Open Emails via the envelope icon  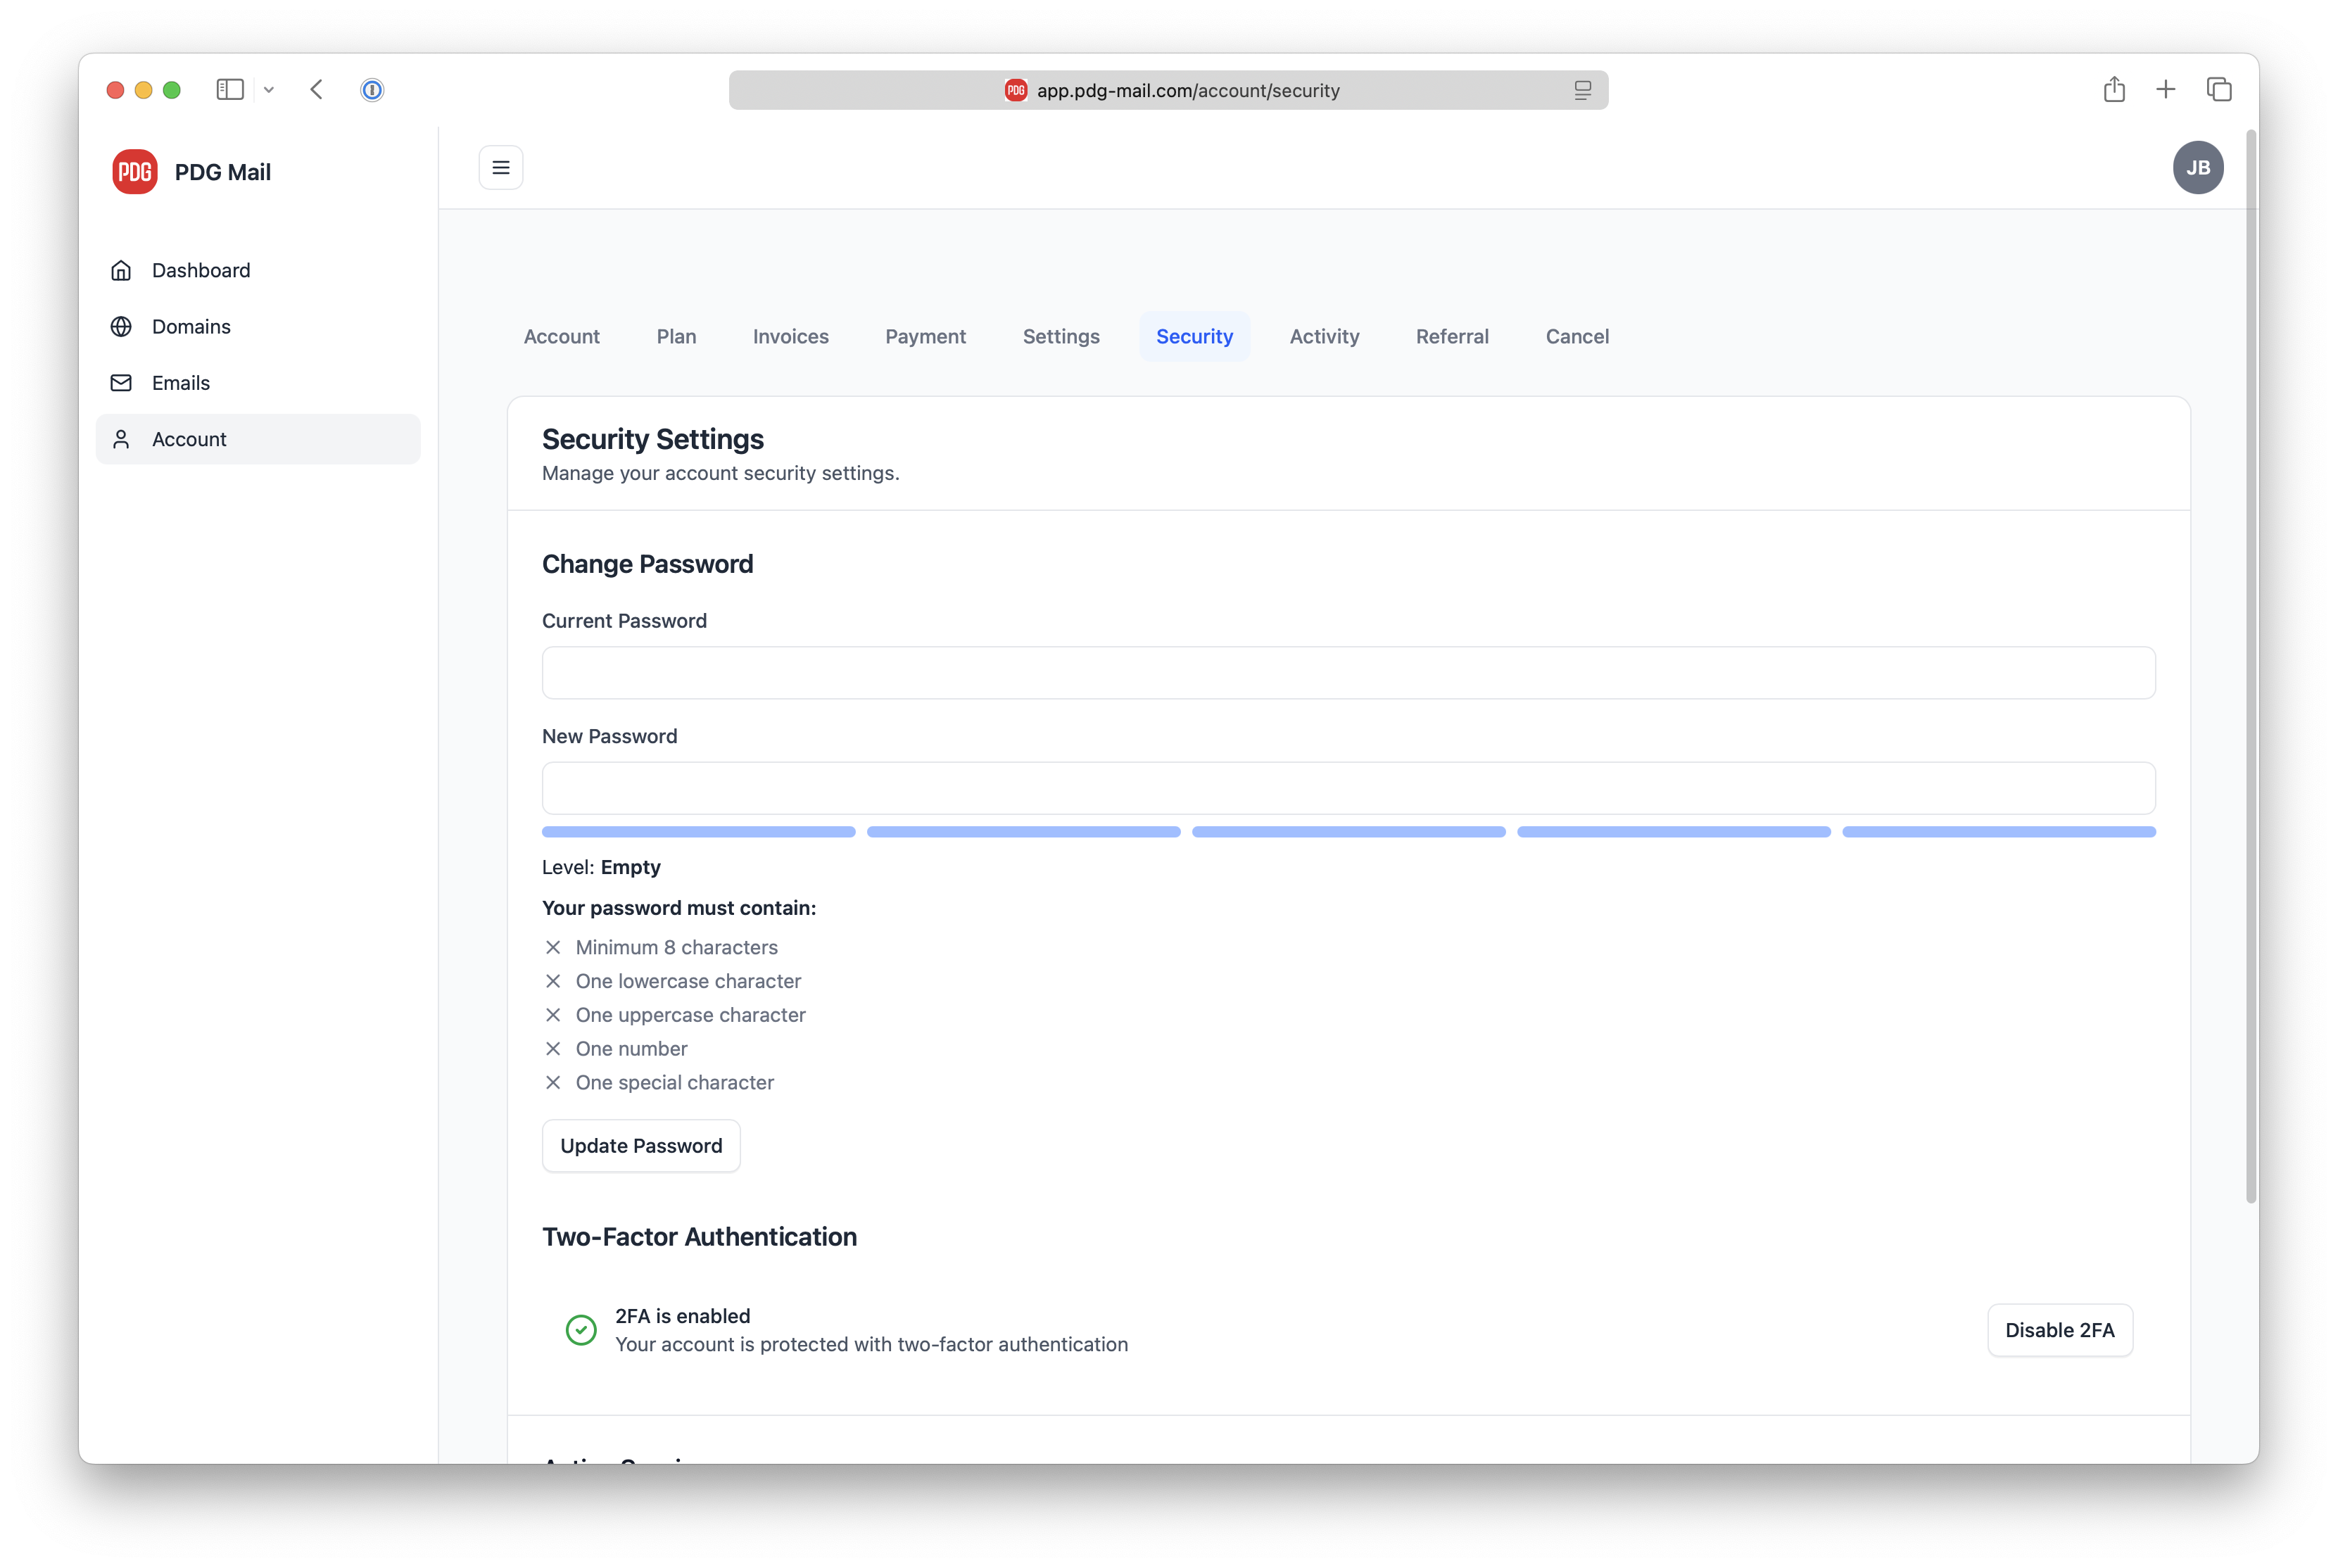coord(121,383)
